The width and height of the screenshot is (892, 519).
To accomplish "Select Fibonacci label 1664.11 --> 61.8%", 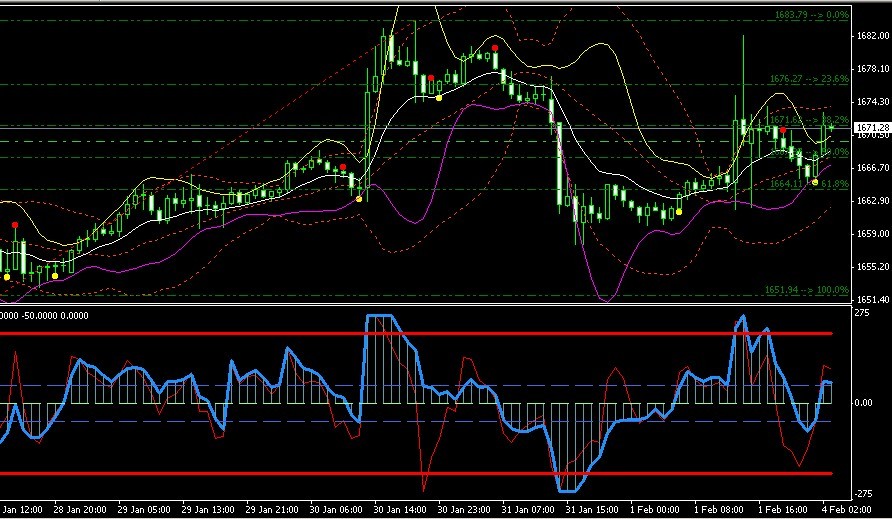I will click(809, 184).
